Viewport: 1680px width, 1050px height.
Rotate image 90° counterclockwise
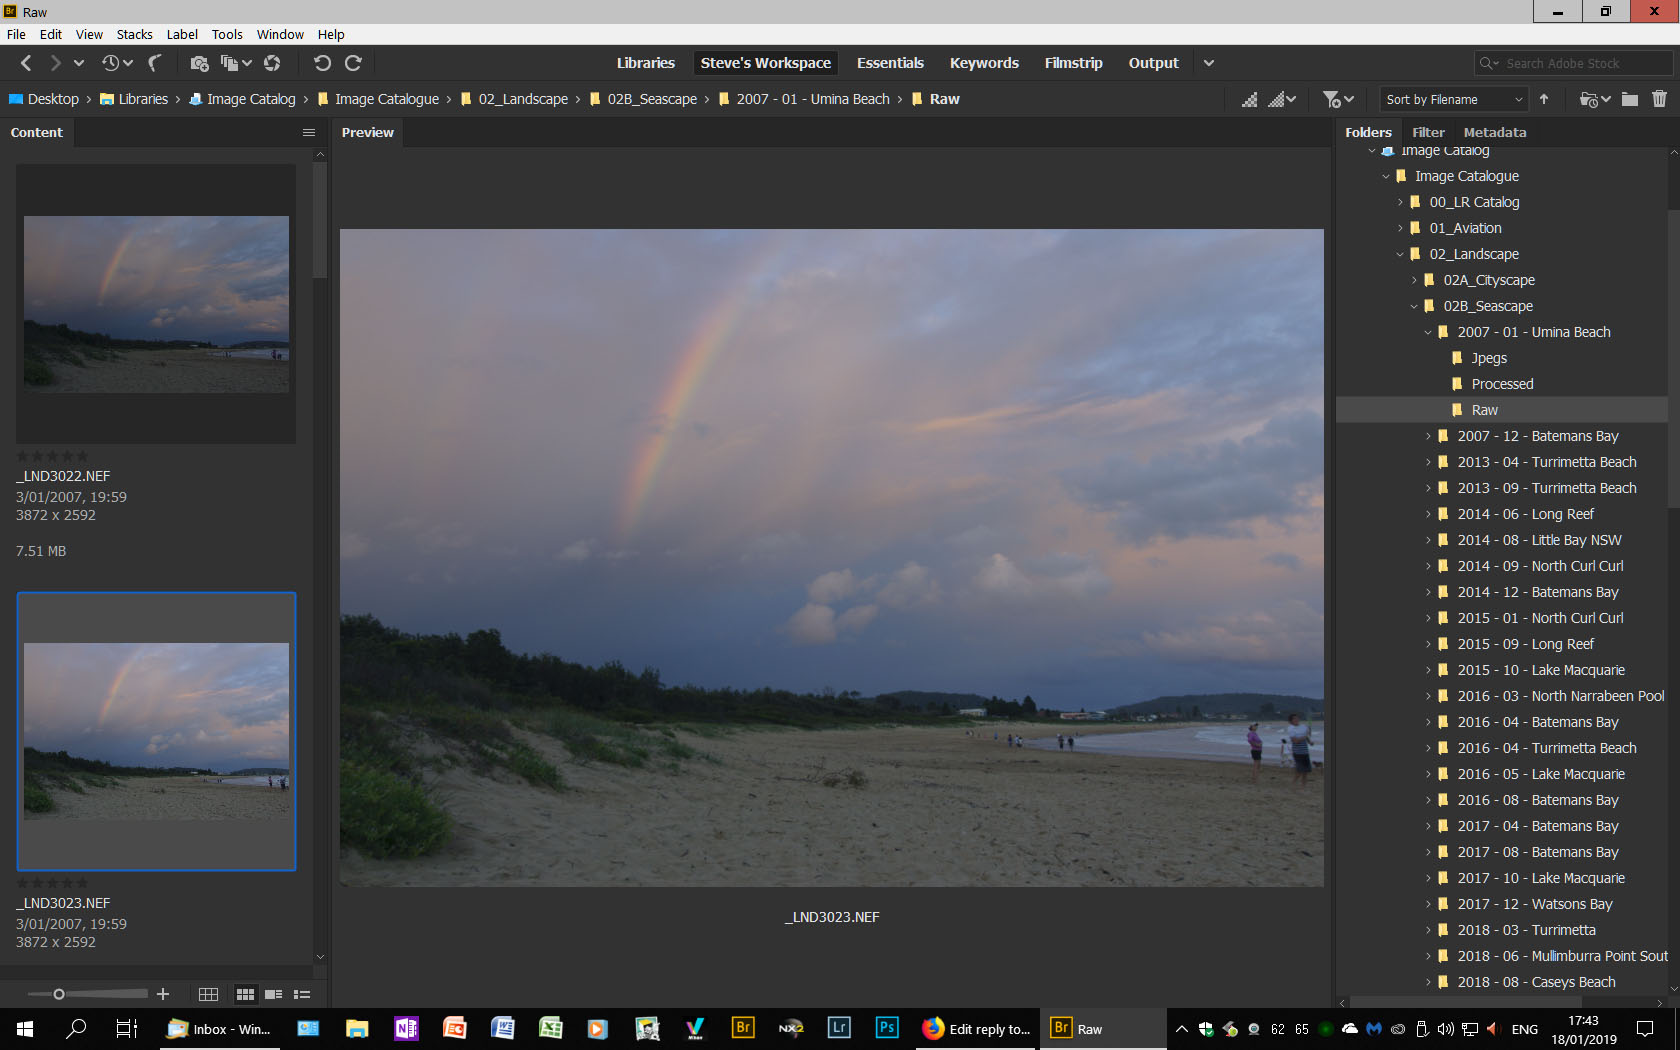click(x=322, y=63)
